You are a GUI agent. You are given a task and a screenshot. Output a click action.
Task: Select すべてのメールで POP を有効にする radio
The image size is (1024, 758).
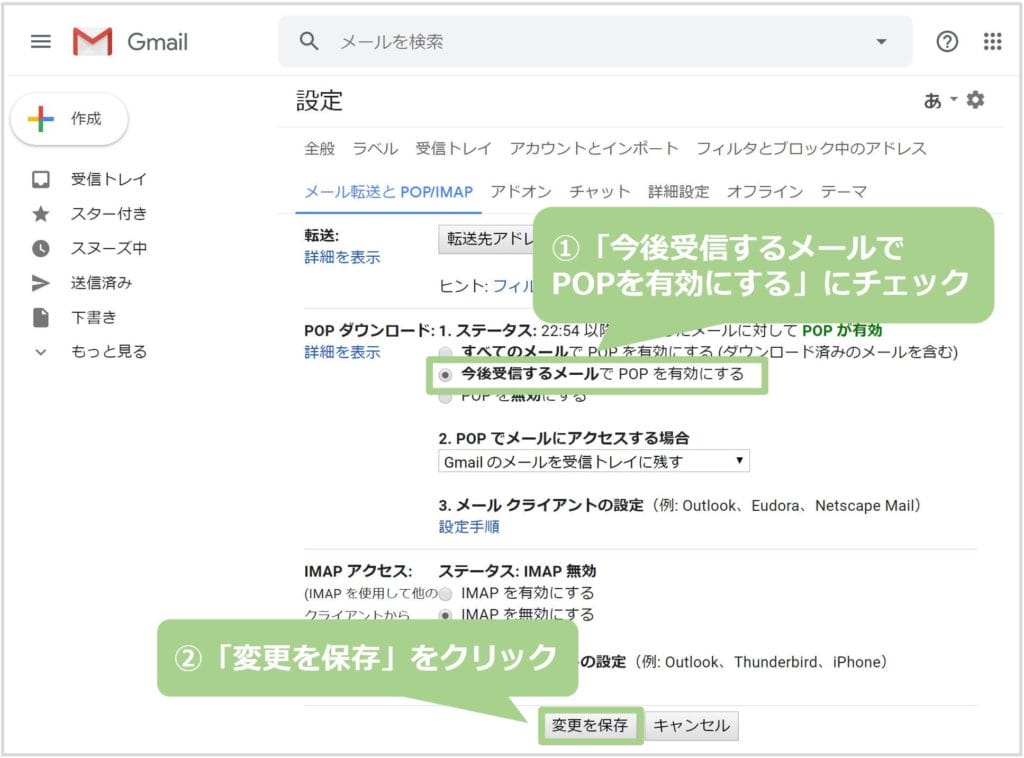tap(445, 353)
